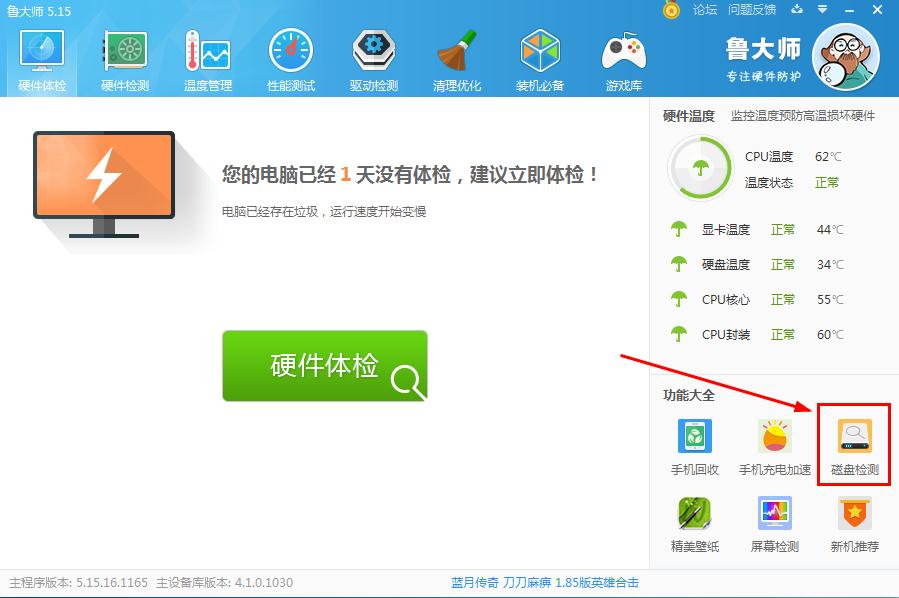899x598 pixels.
Task: Open 手机回收 tool
Action: pos(695,447)
